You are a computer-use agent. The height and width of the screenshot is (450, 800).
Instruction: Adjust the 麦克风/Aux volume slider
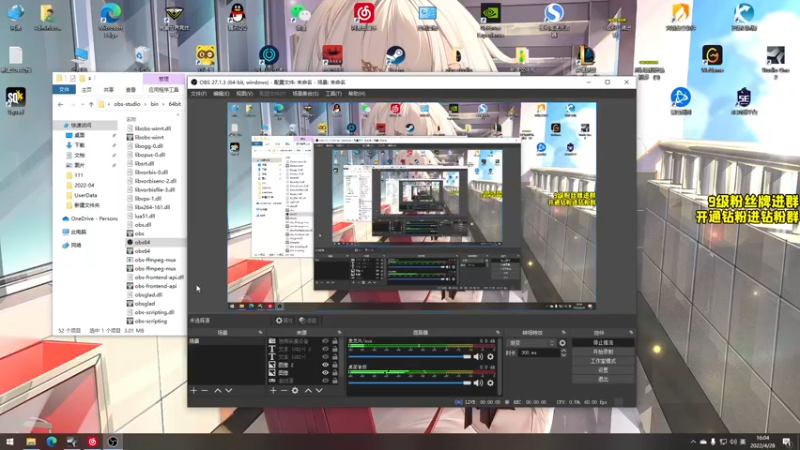[409, 357]
